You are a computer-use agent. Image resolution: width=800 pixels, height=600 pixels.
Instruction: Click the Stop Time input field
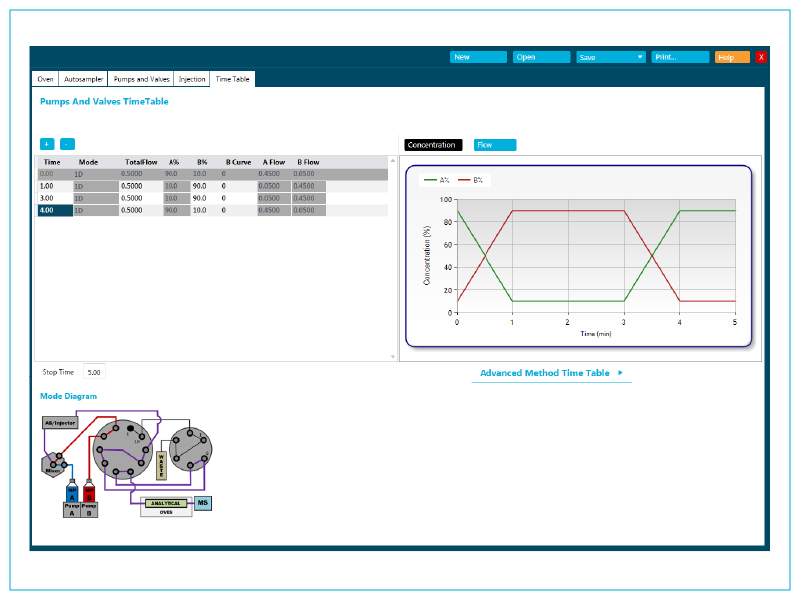(94, 371)
